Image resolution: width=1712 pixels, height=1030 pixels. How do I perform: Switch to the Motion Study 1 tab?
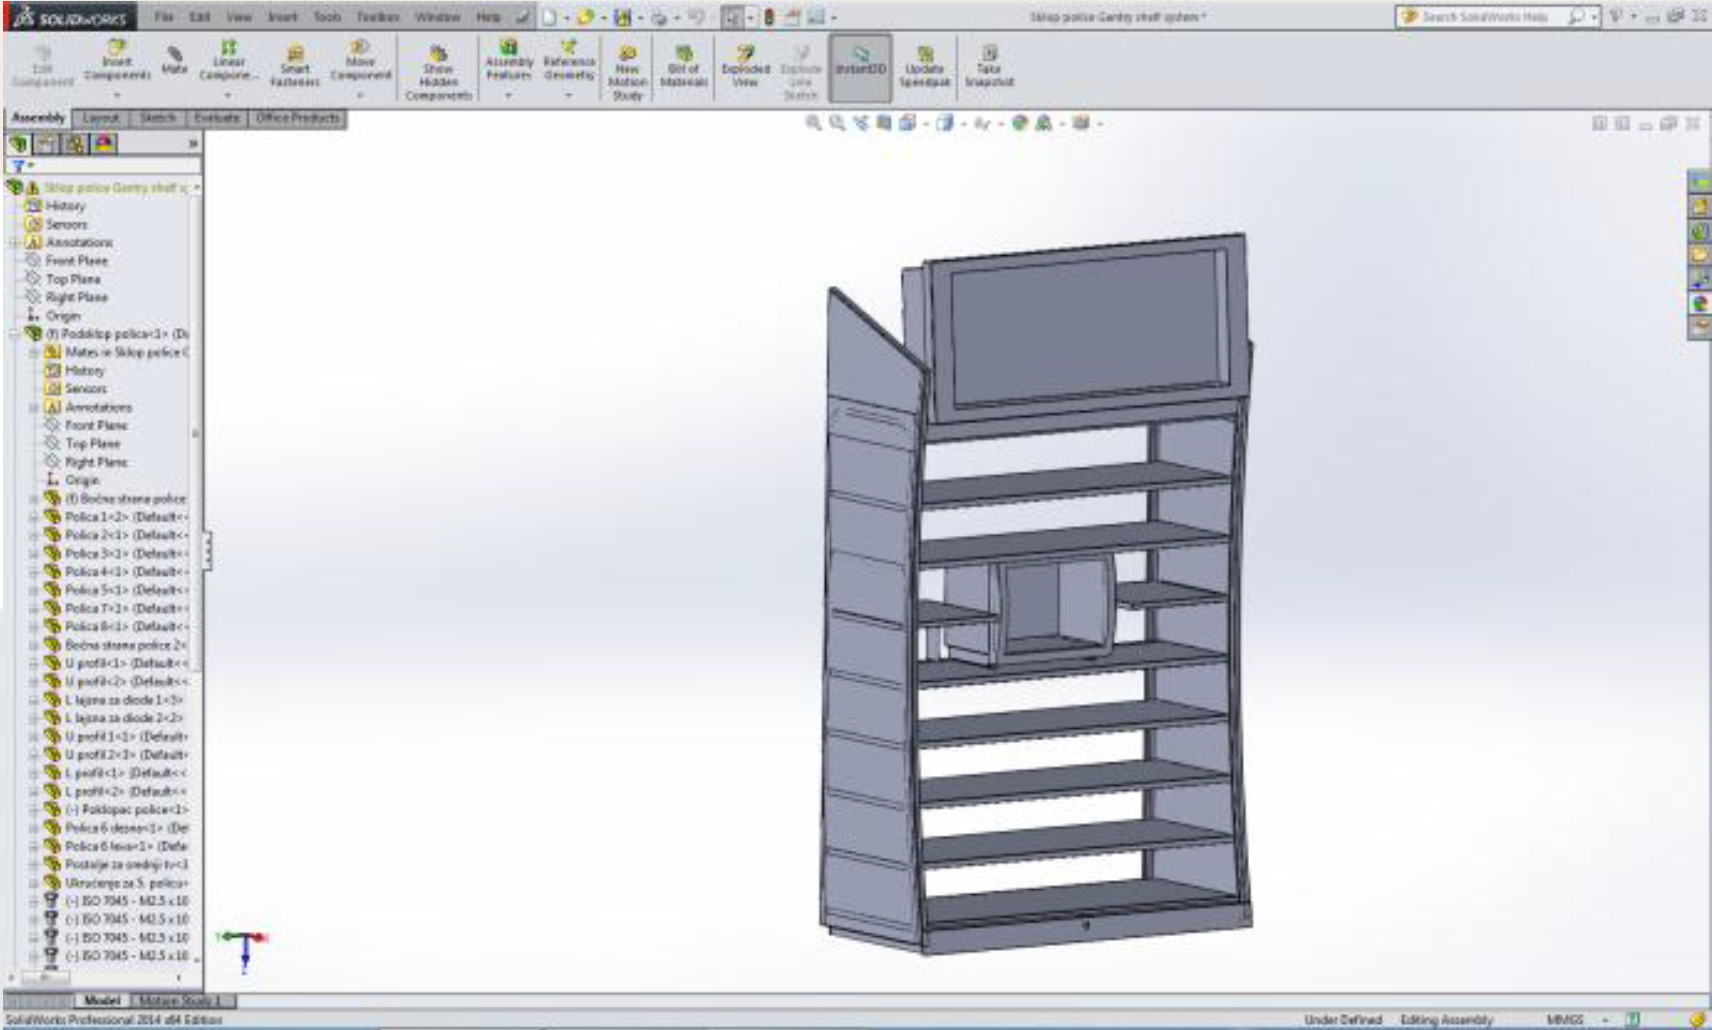pyautogui.click(x=182, y=1000)
